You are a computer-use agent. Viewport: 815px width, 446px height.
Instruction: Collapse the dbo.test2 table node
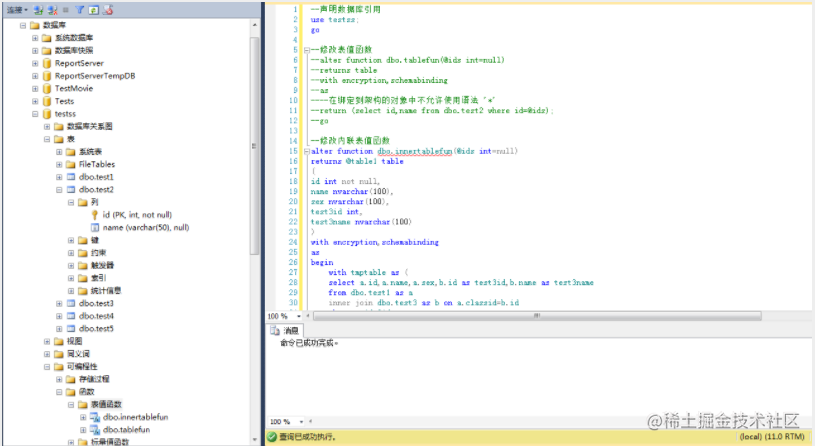coord(59,190)
